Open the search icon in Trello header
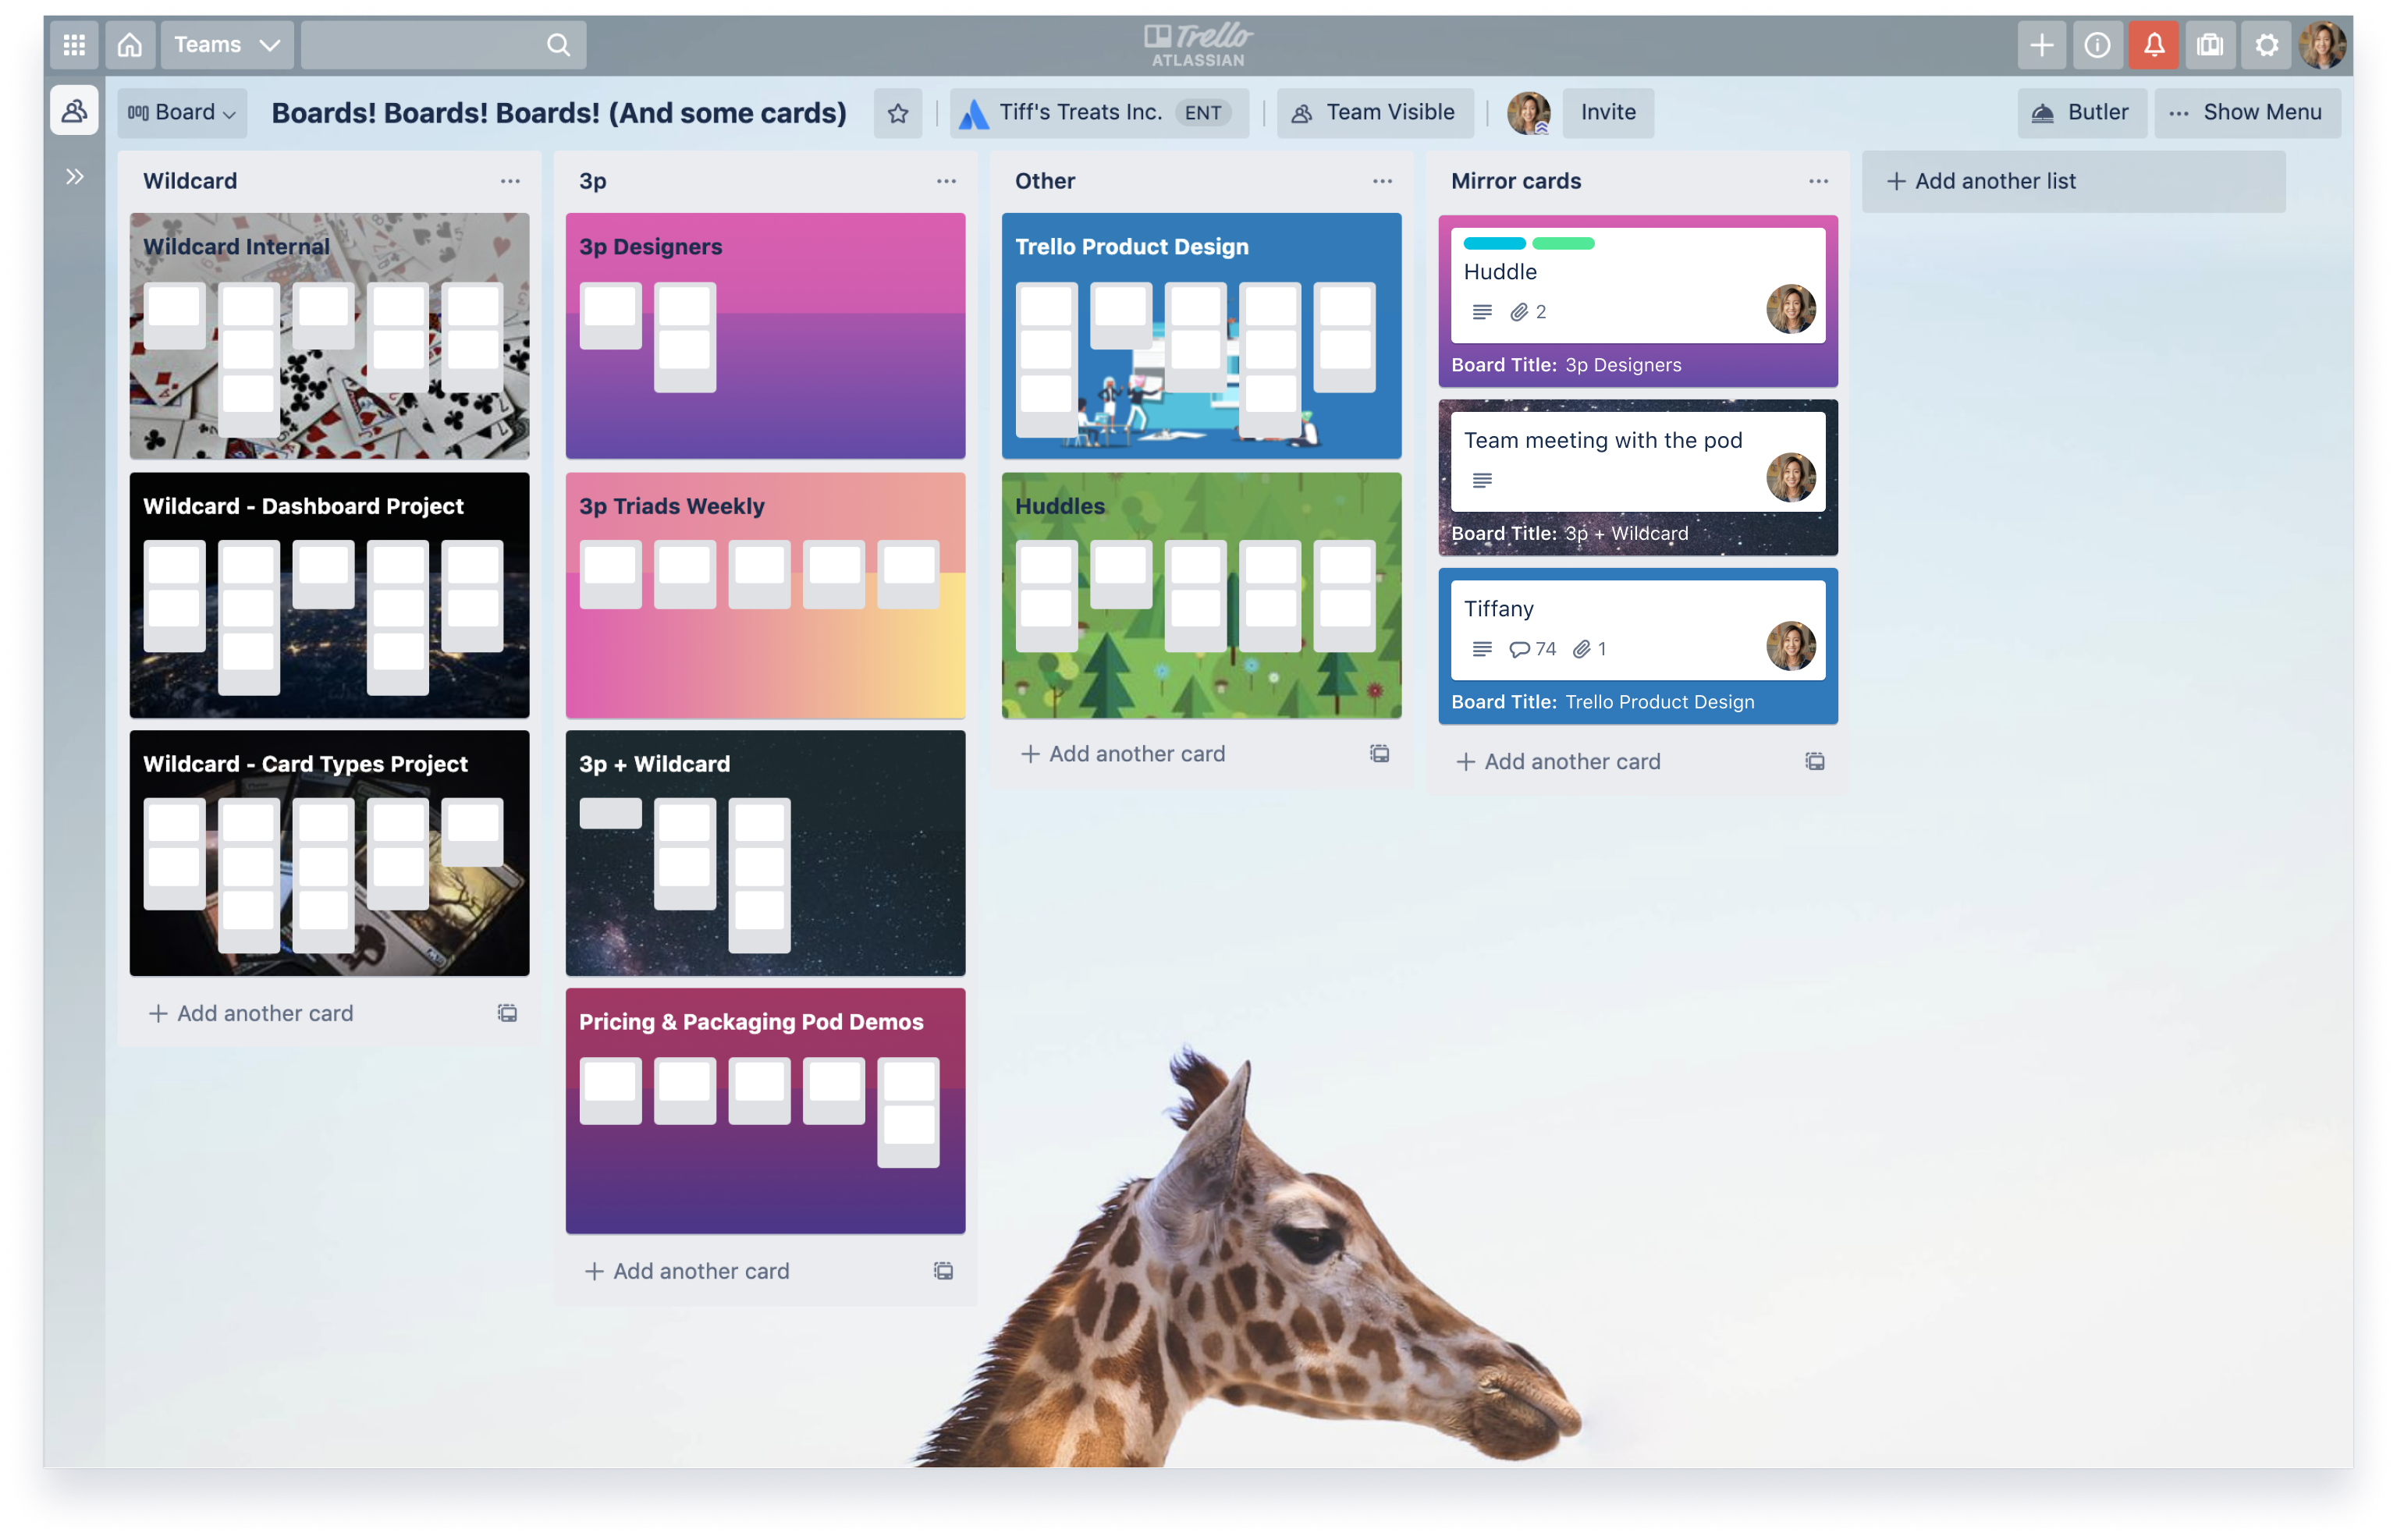Viewport: 2397px width, 1540px height. point(557,44)
